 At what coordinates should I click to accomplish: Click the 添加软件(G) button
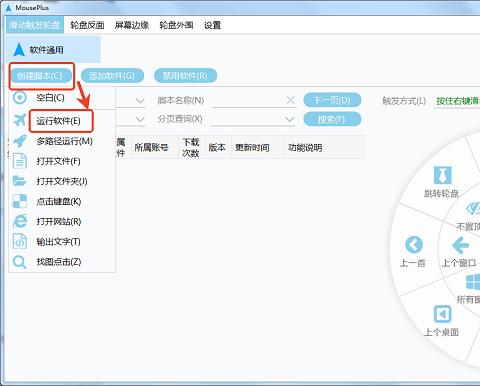(112, 76)
